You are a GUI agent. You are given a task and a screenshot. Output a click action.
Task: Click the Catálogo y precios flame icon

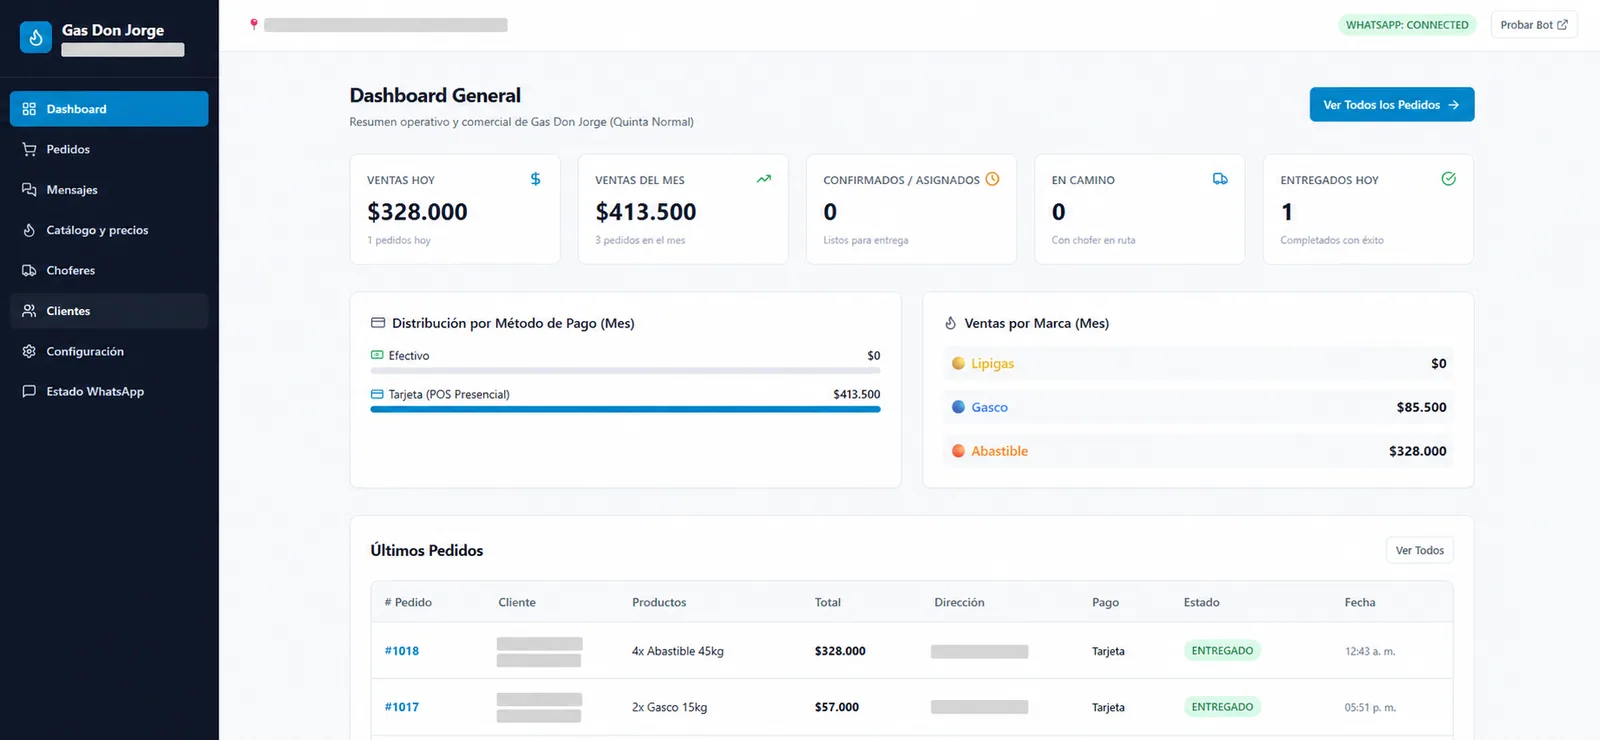(x=29, y=230)
